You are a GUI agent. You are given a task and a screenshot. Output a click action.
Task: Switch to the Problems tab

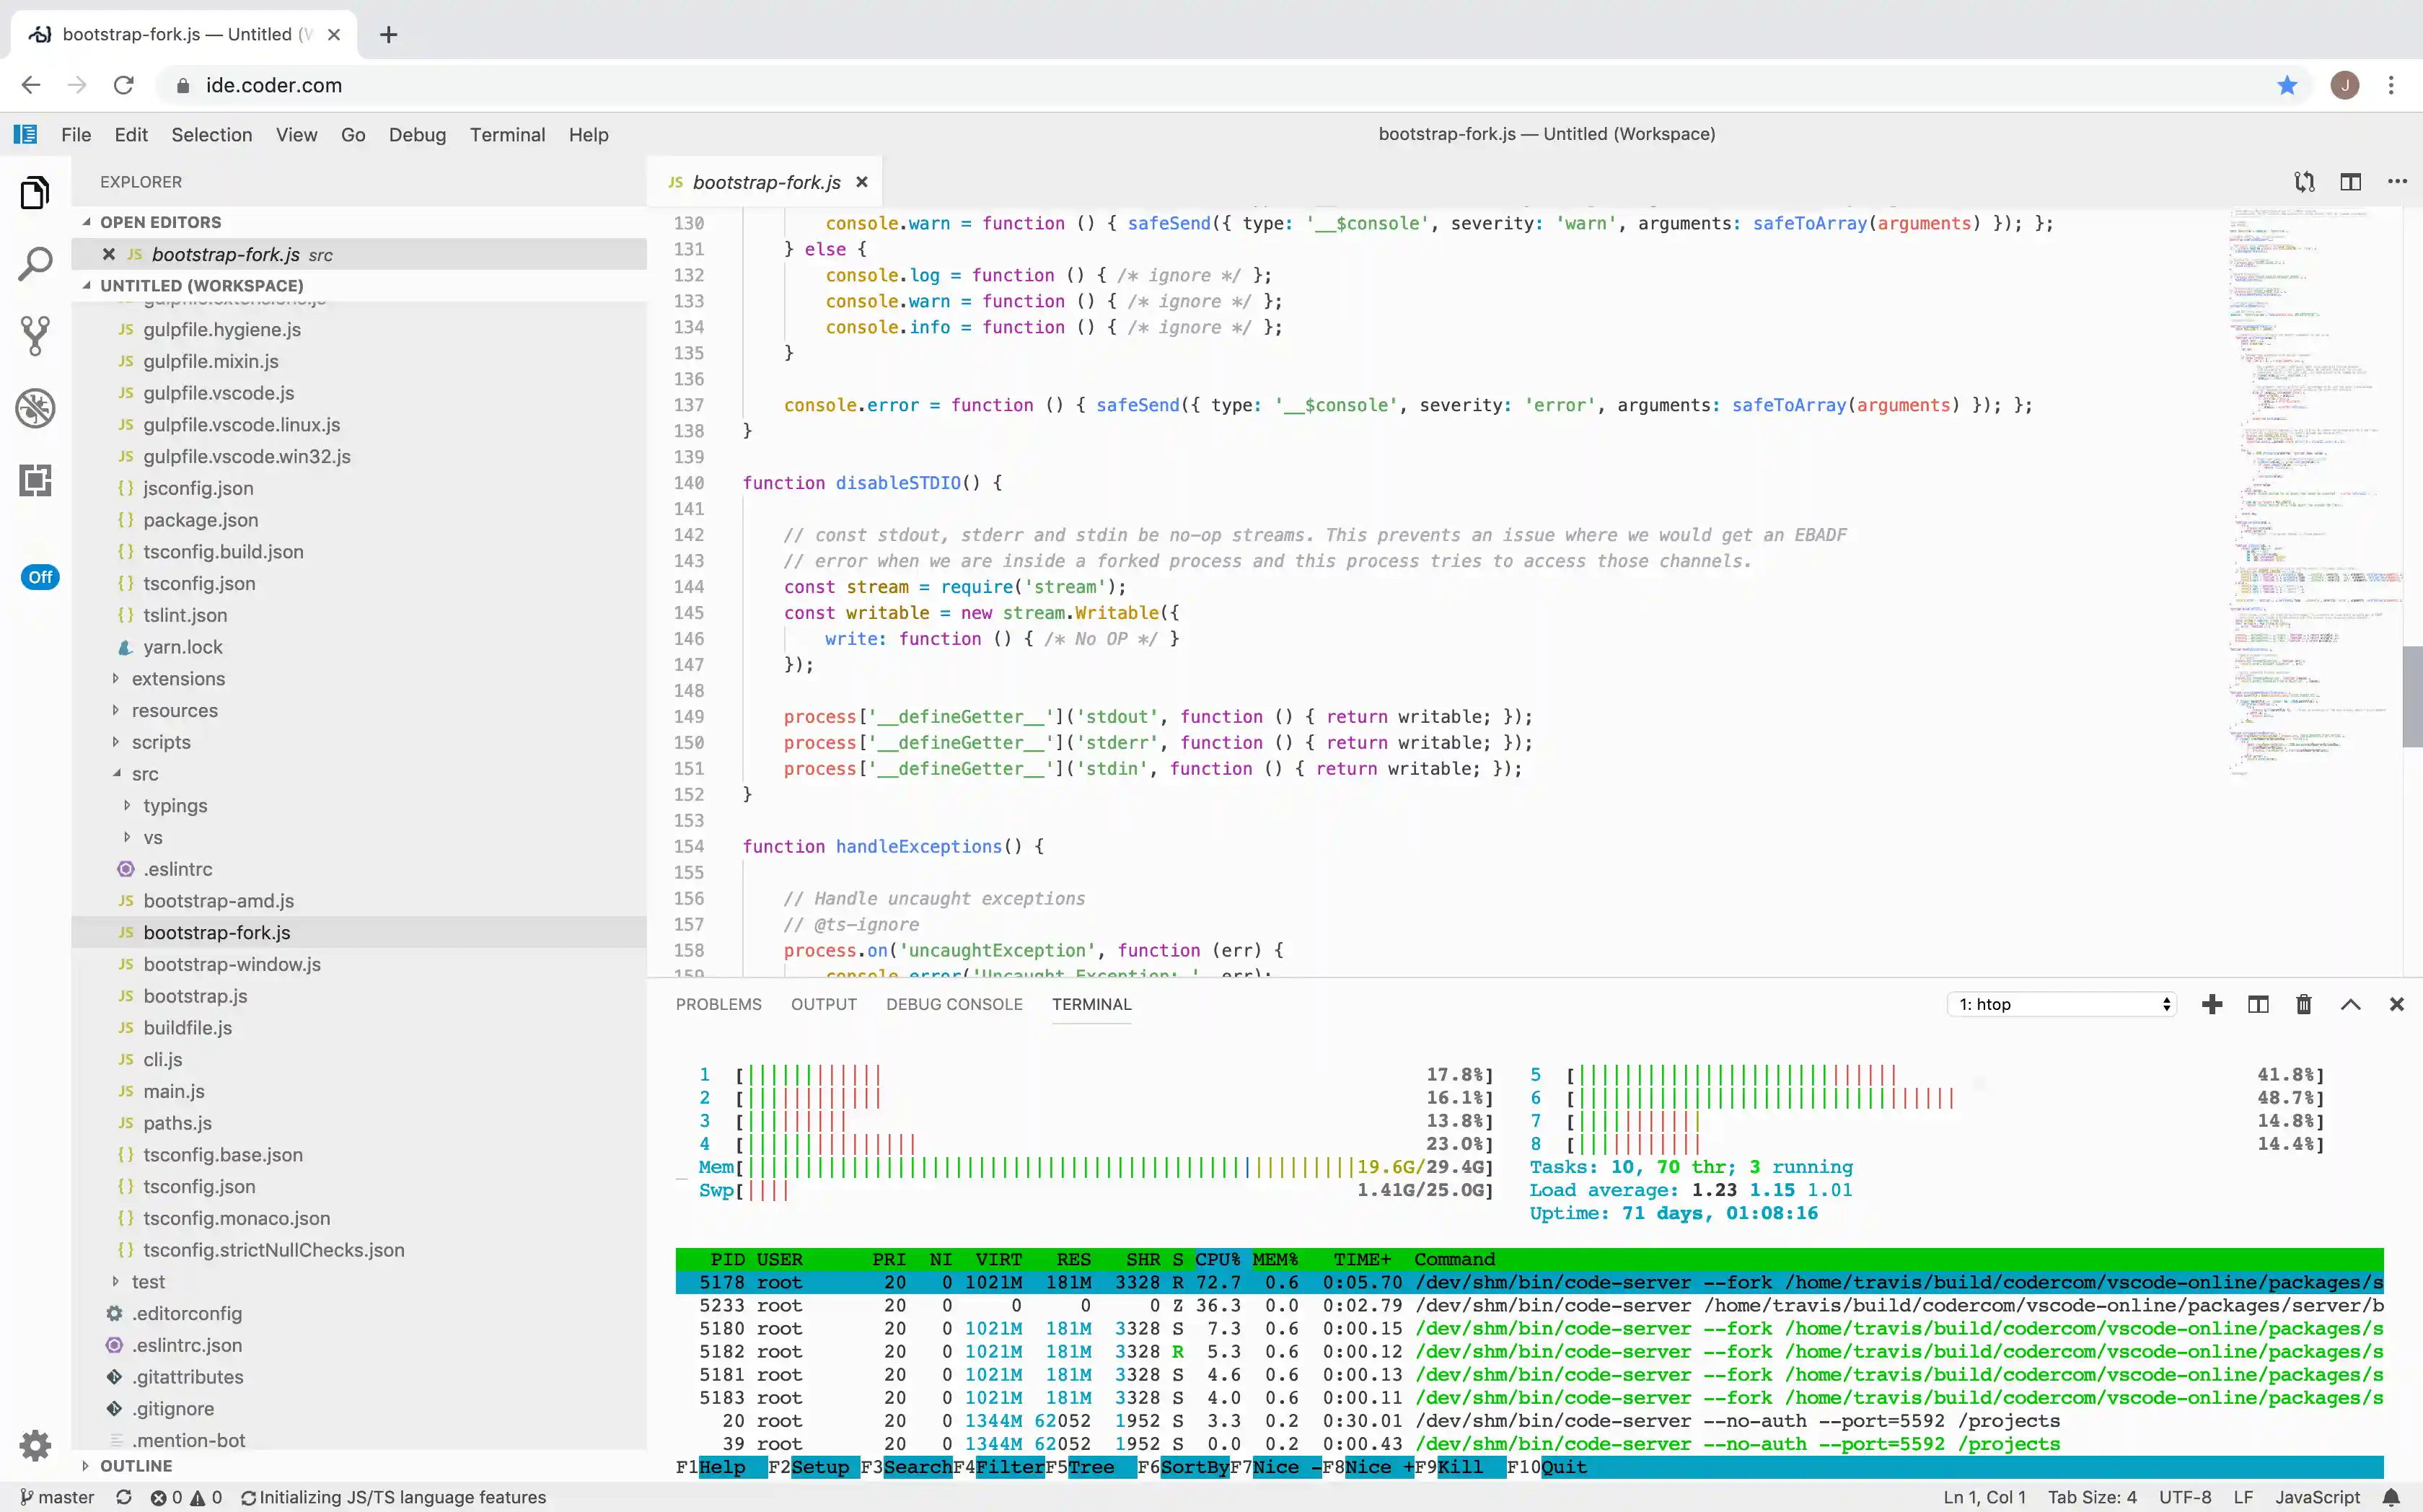pyautogui.click(x=718, y=1004)
